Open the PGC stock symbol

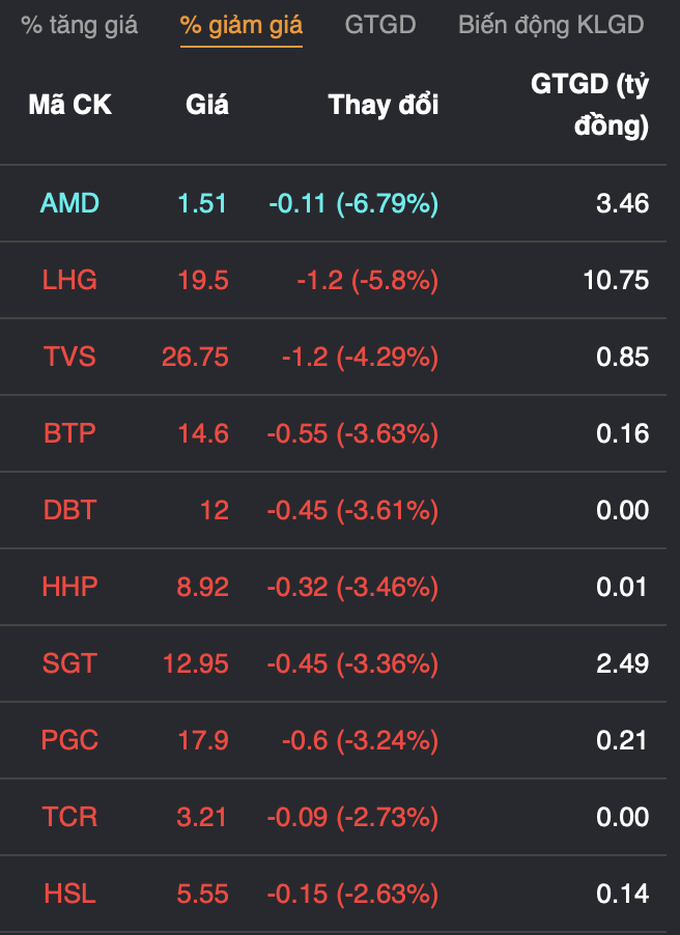tap(70, 740)
